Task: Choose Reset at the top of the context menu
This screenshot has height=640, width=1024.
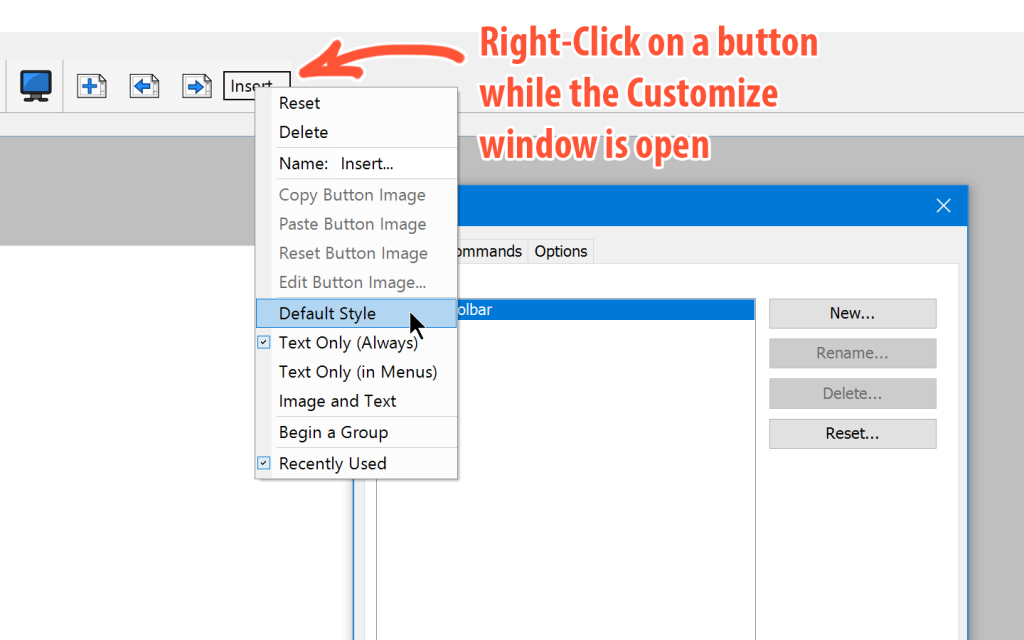Action: pos(300,103)
